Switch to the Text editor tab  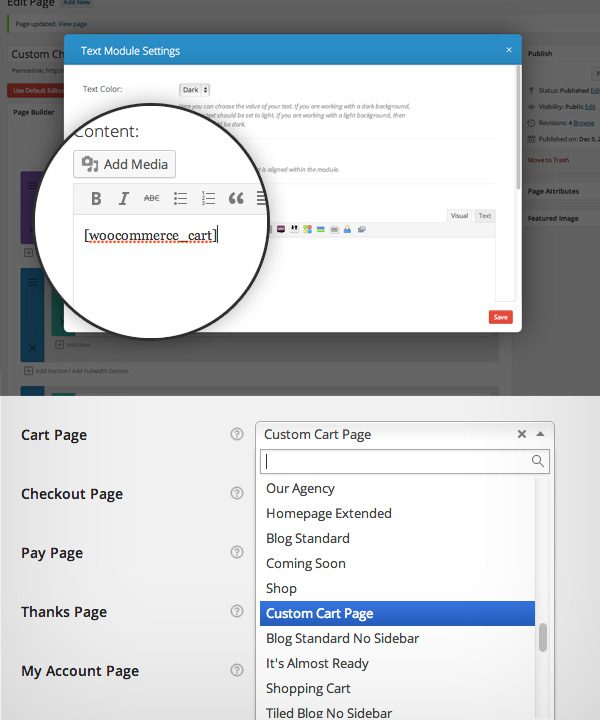click(x=484, y=216)
